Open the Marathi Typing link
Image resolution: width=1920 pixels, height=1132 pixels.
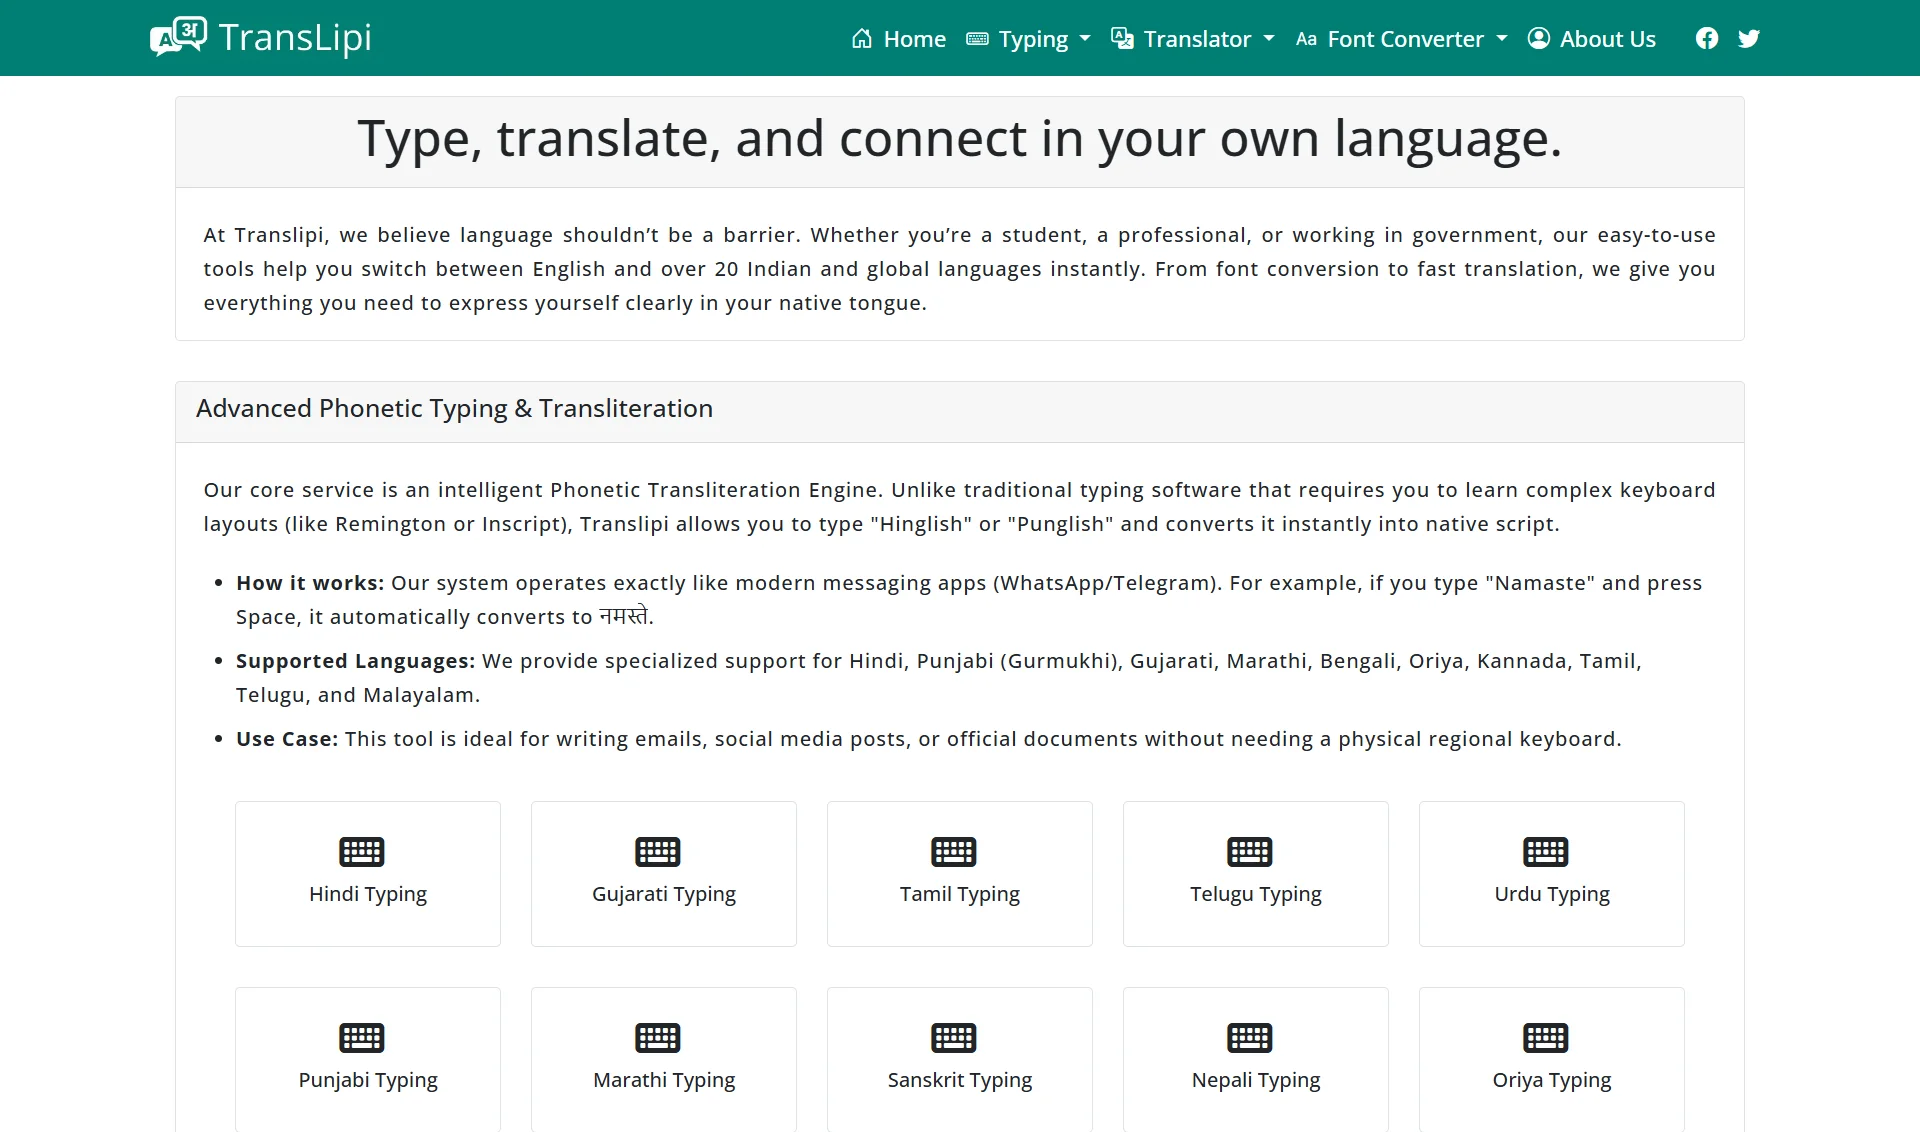pos(664,1080)
